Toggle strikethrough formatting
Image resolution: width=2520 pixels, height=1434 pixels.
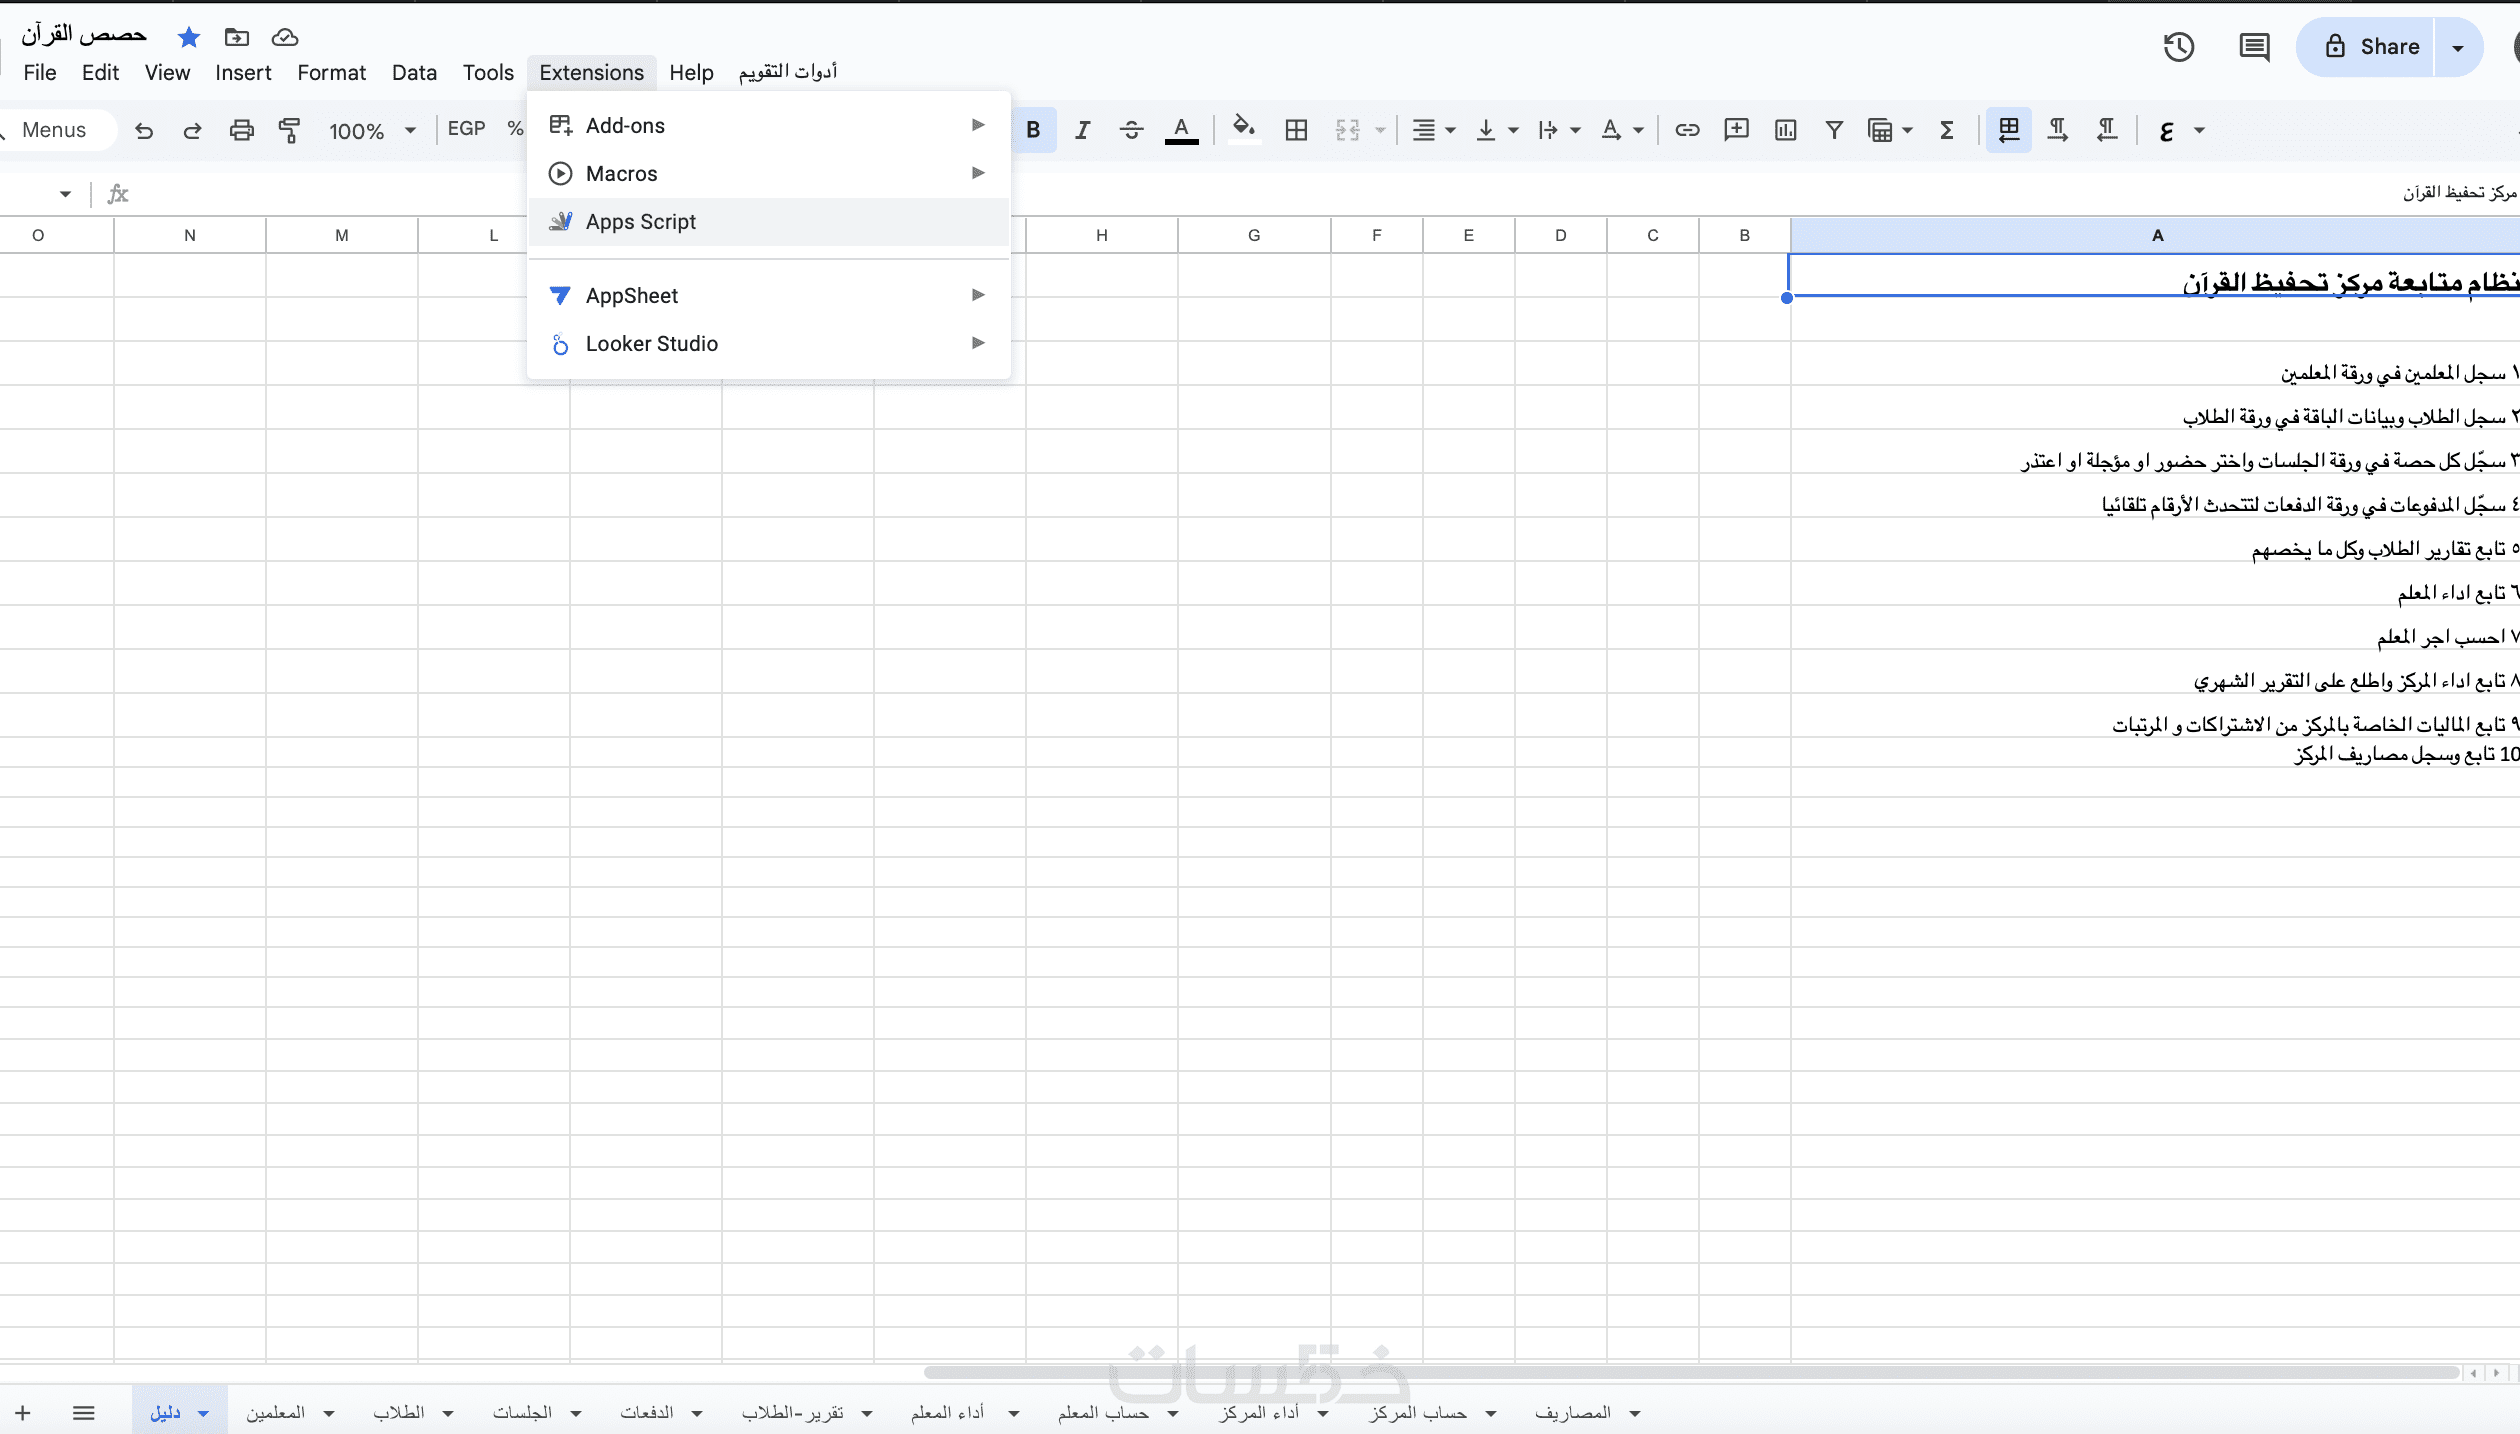[x=1131, y=130]
